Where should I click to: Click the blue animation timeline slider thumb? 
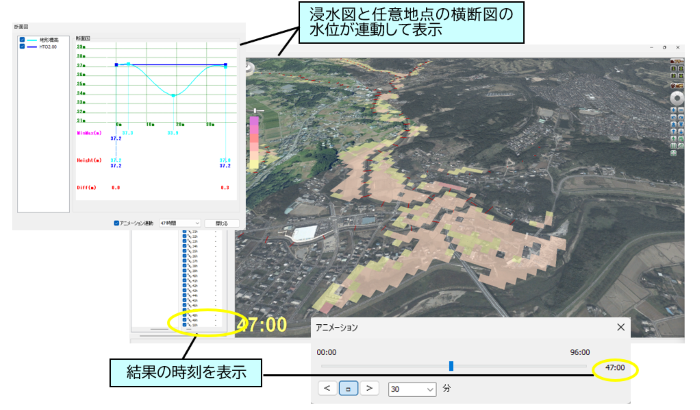(x=451, y=366)
